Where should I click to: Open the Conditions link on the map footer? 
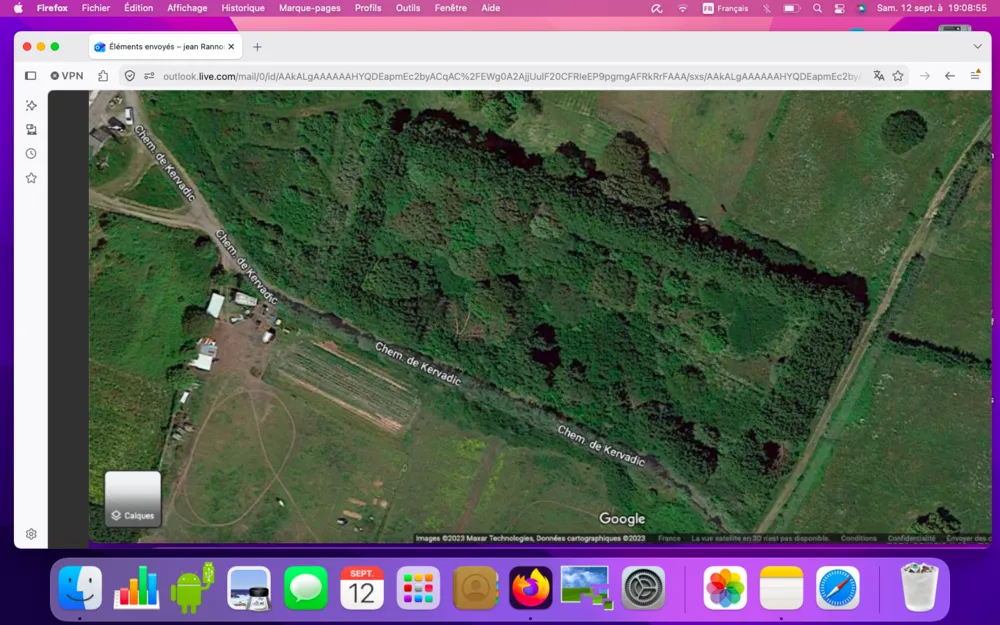coord(858,538)
